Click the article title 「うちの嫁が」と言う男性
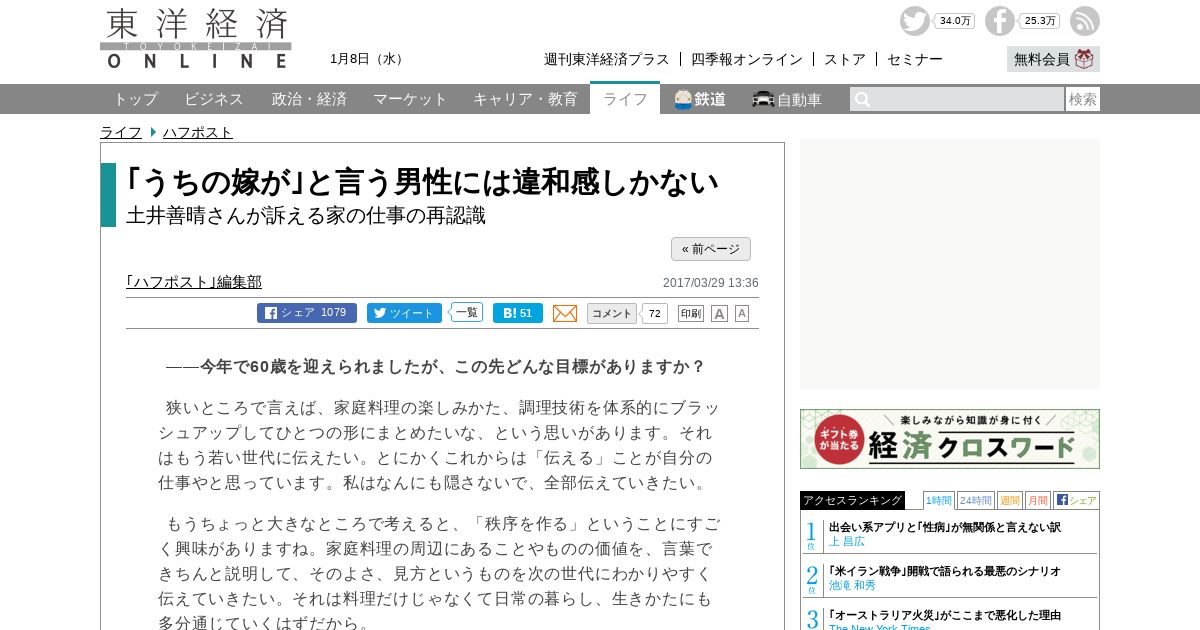This screenshot has height=630, width=1200. pos(423,182)
